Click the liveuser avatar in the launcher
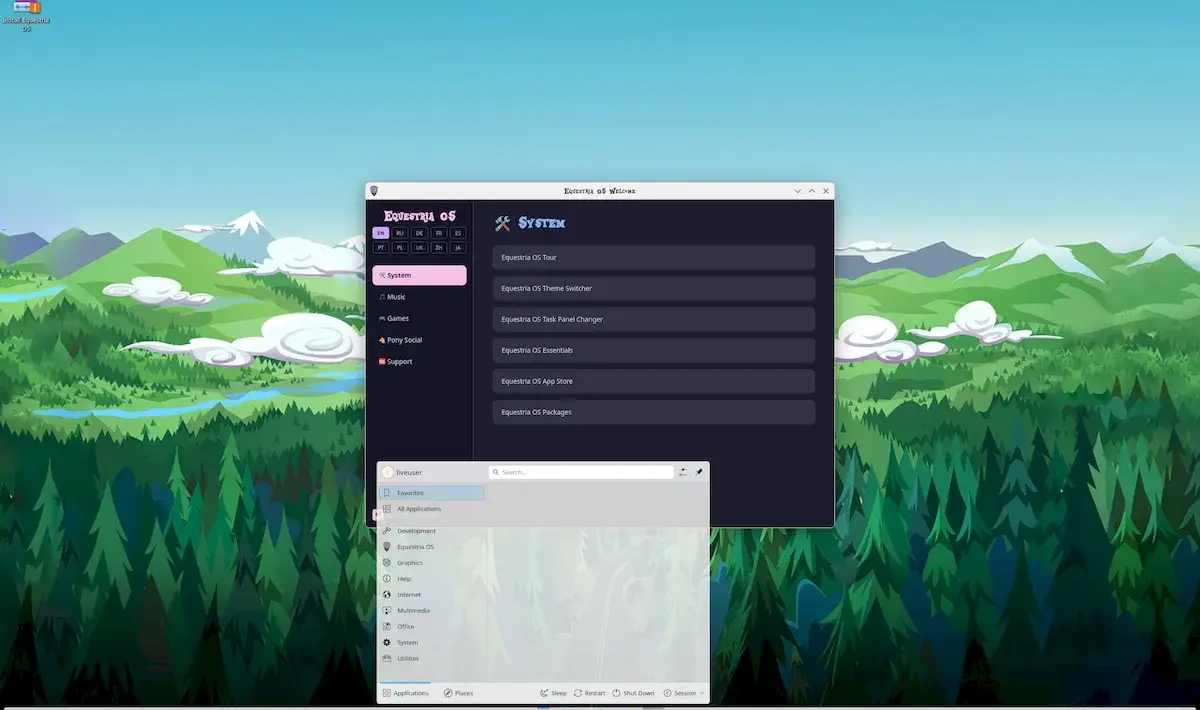1200x710 pixels. (x=388, y=472)
